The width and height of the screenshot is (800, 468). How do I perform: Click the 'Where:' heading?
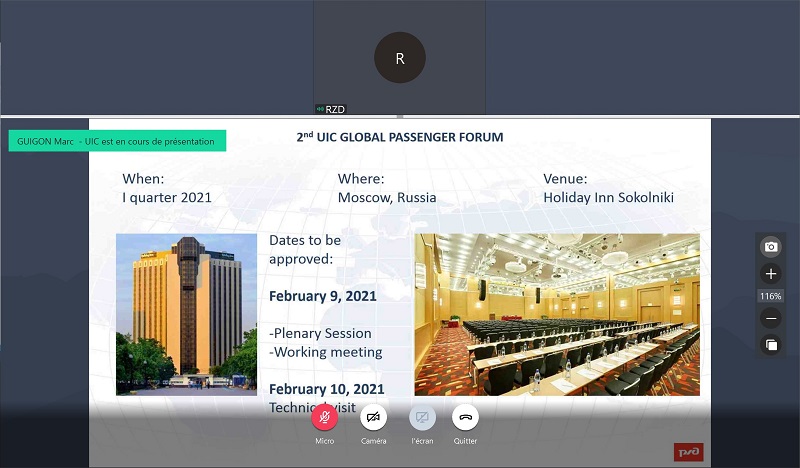[361, 179]
